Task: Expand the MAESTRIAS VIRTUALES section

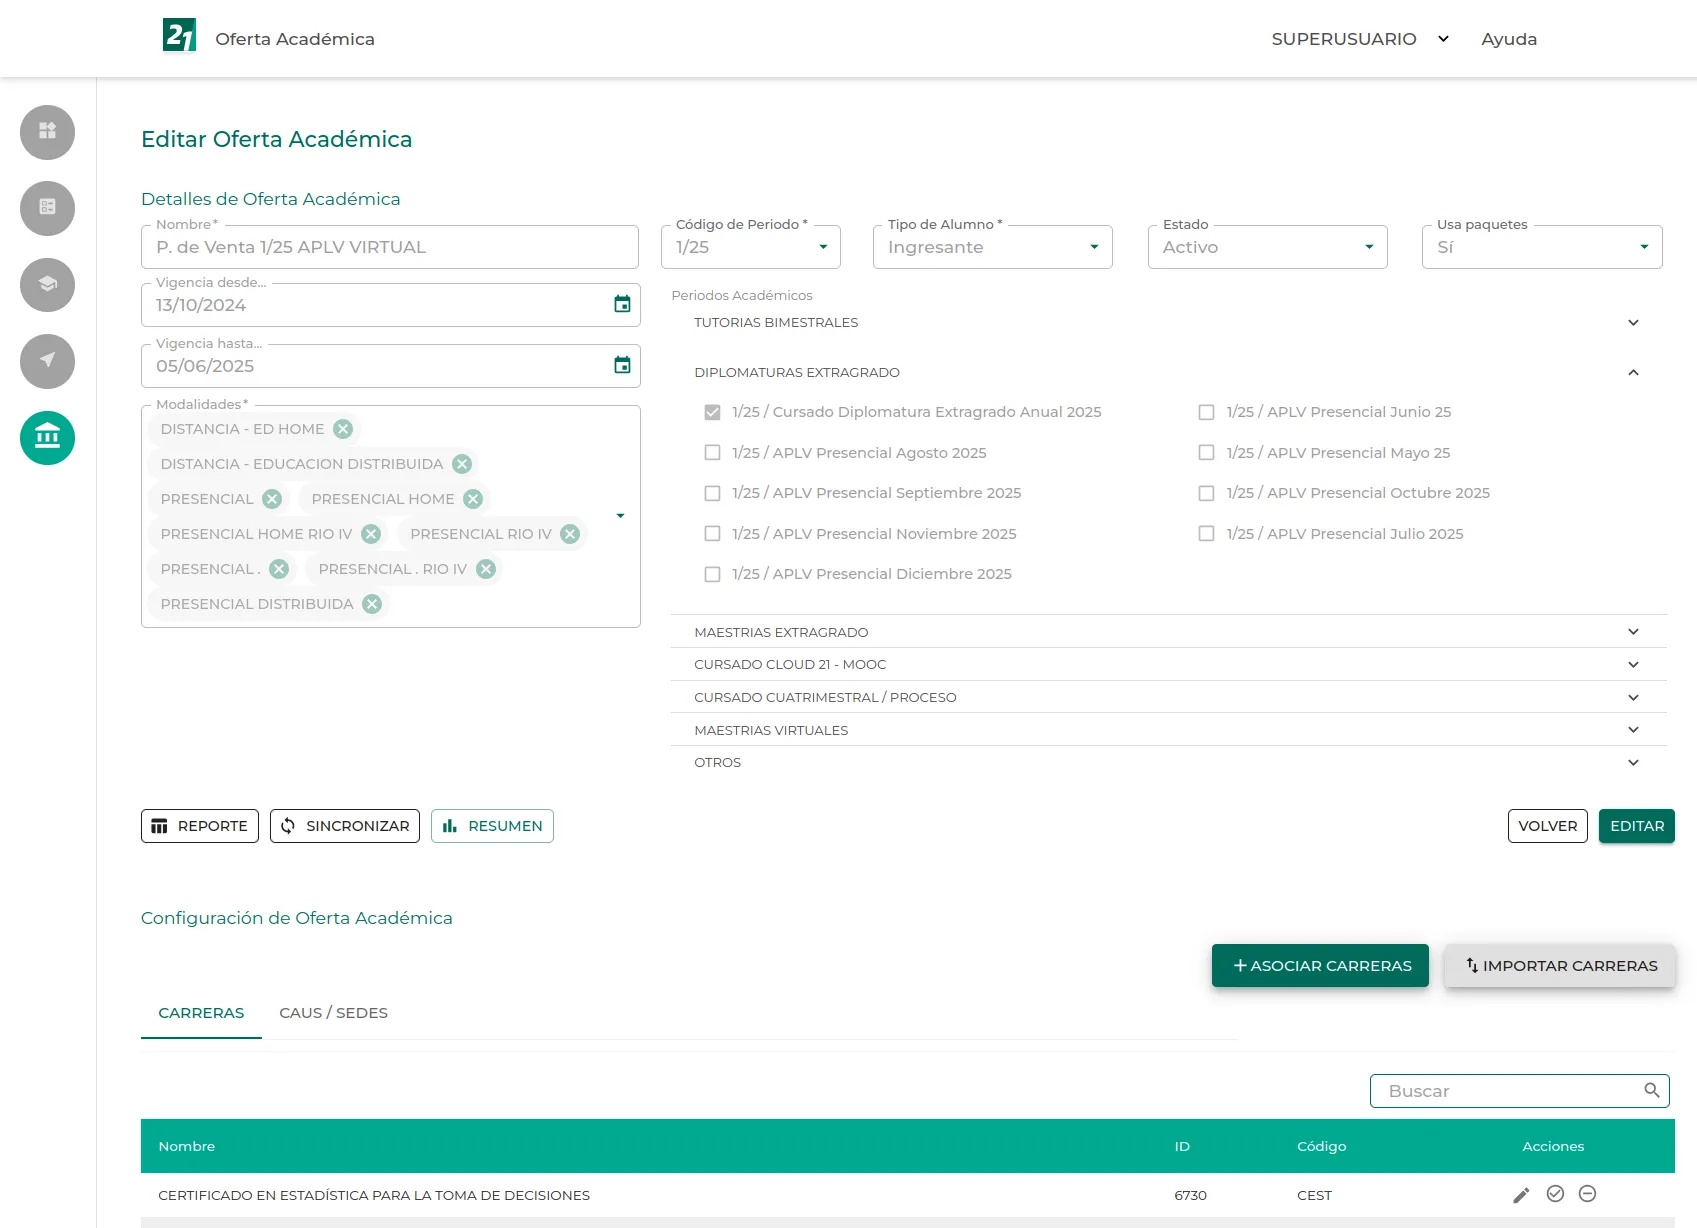Action: 1633,729
